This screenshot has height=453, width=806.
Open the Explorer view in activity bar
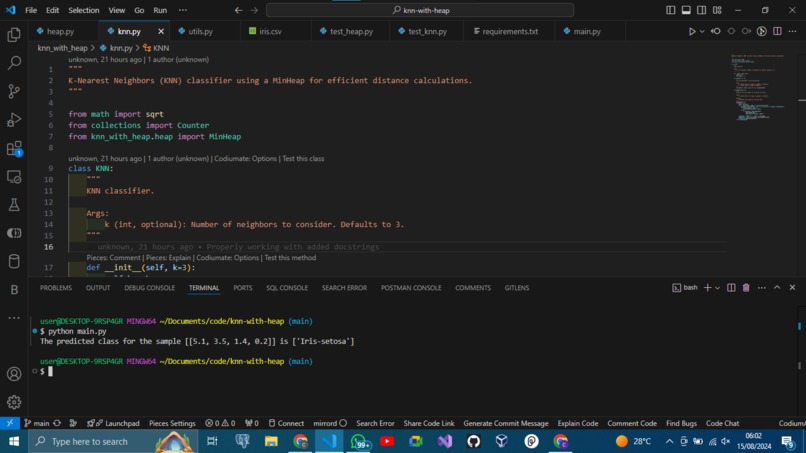tap(14, 34)
